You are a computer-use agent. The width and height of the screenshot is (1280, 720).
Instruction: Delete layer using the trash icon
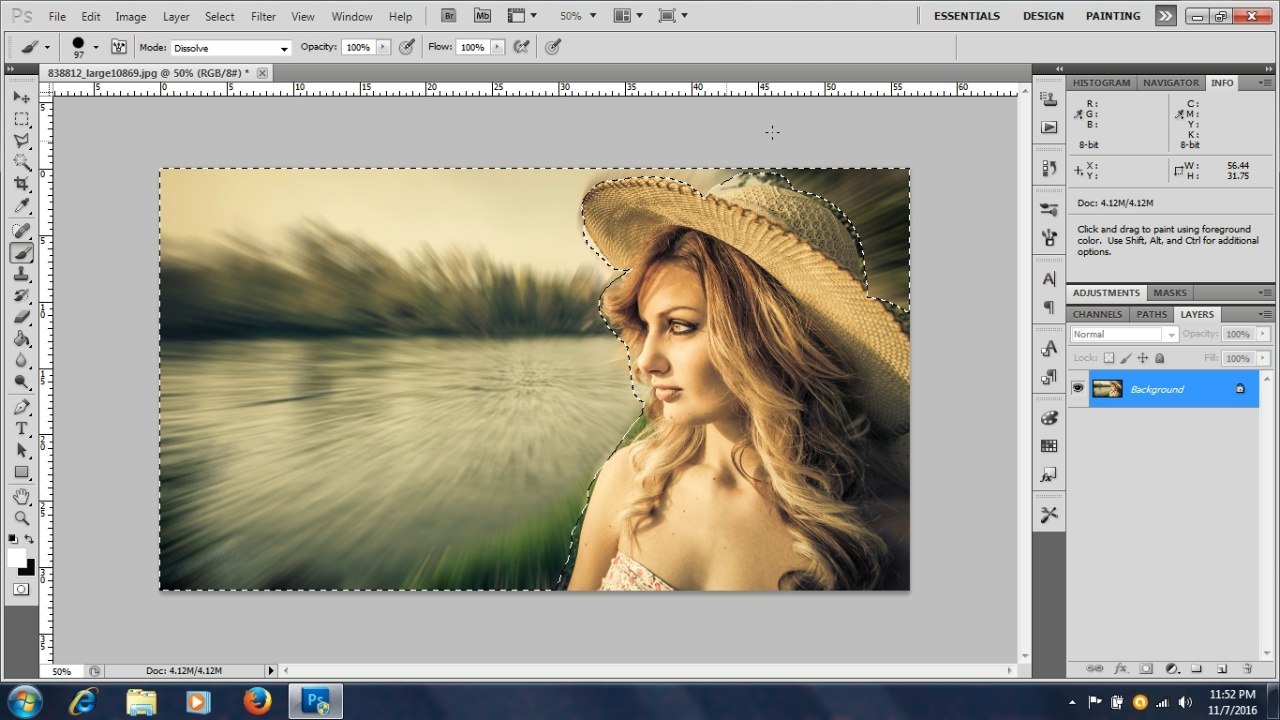[1247, 669]
